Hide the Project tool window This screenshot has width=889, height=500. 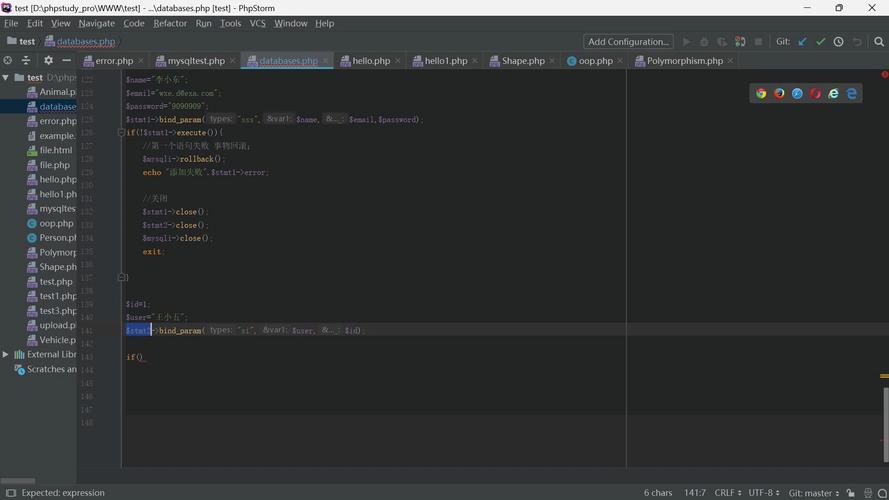(66, 60)
